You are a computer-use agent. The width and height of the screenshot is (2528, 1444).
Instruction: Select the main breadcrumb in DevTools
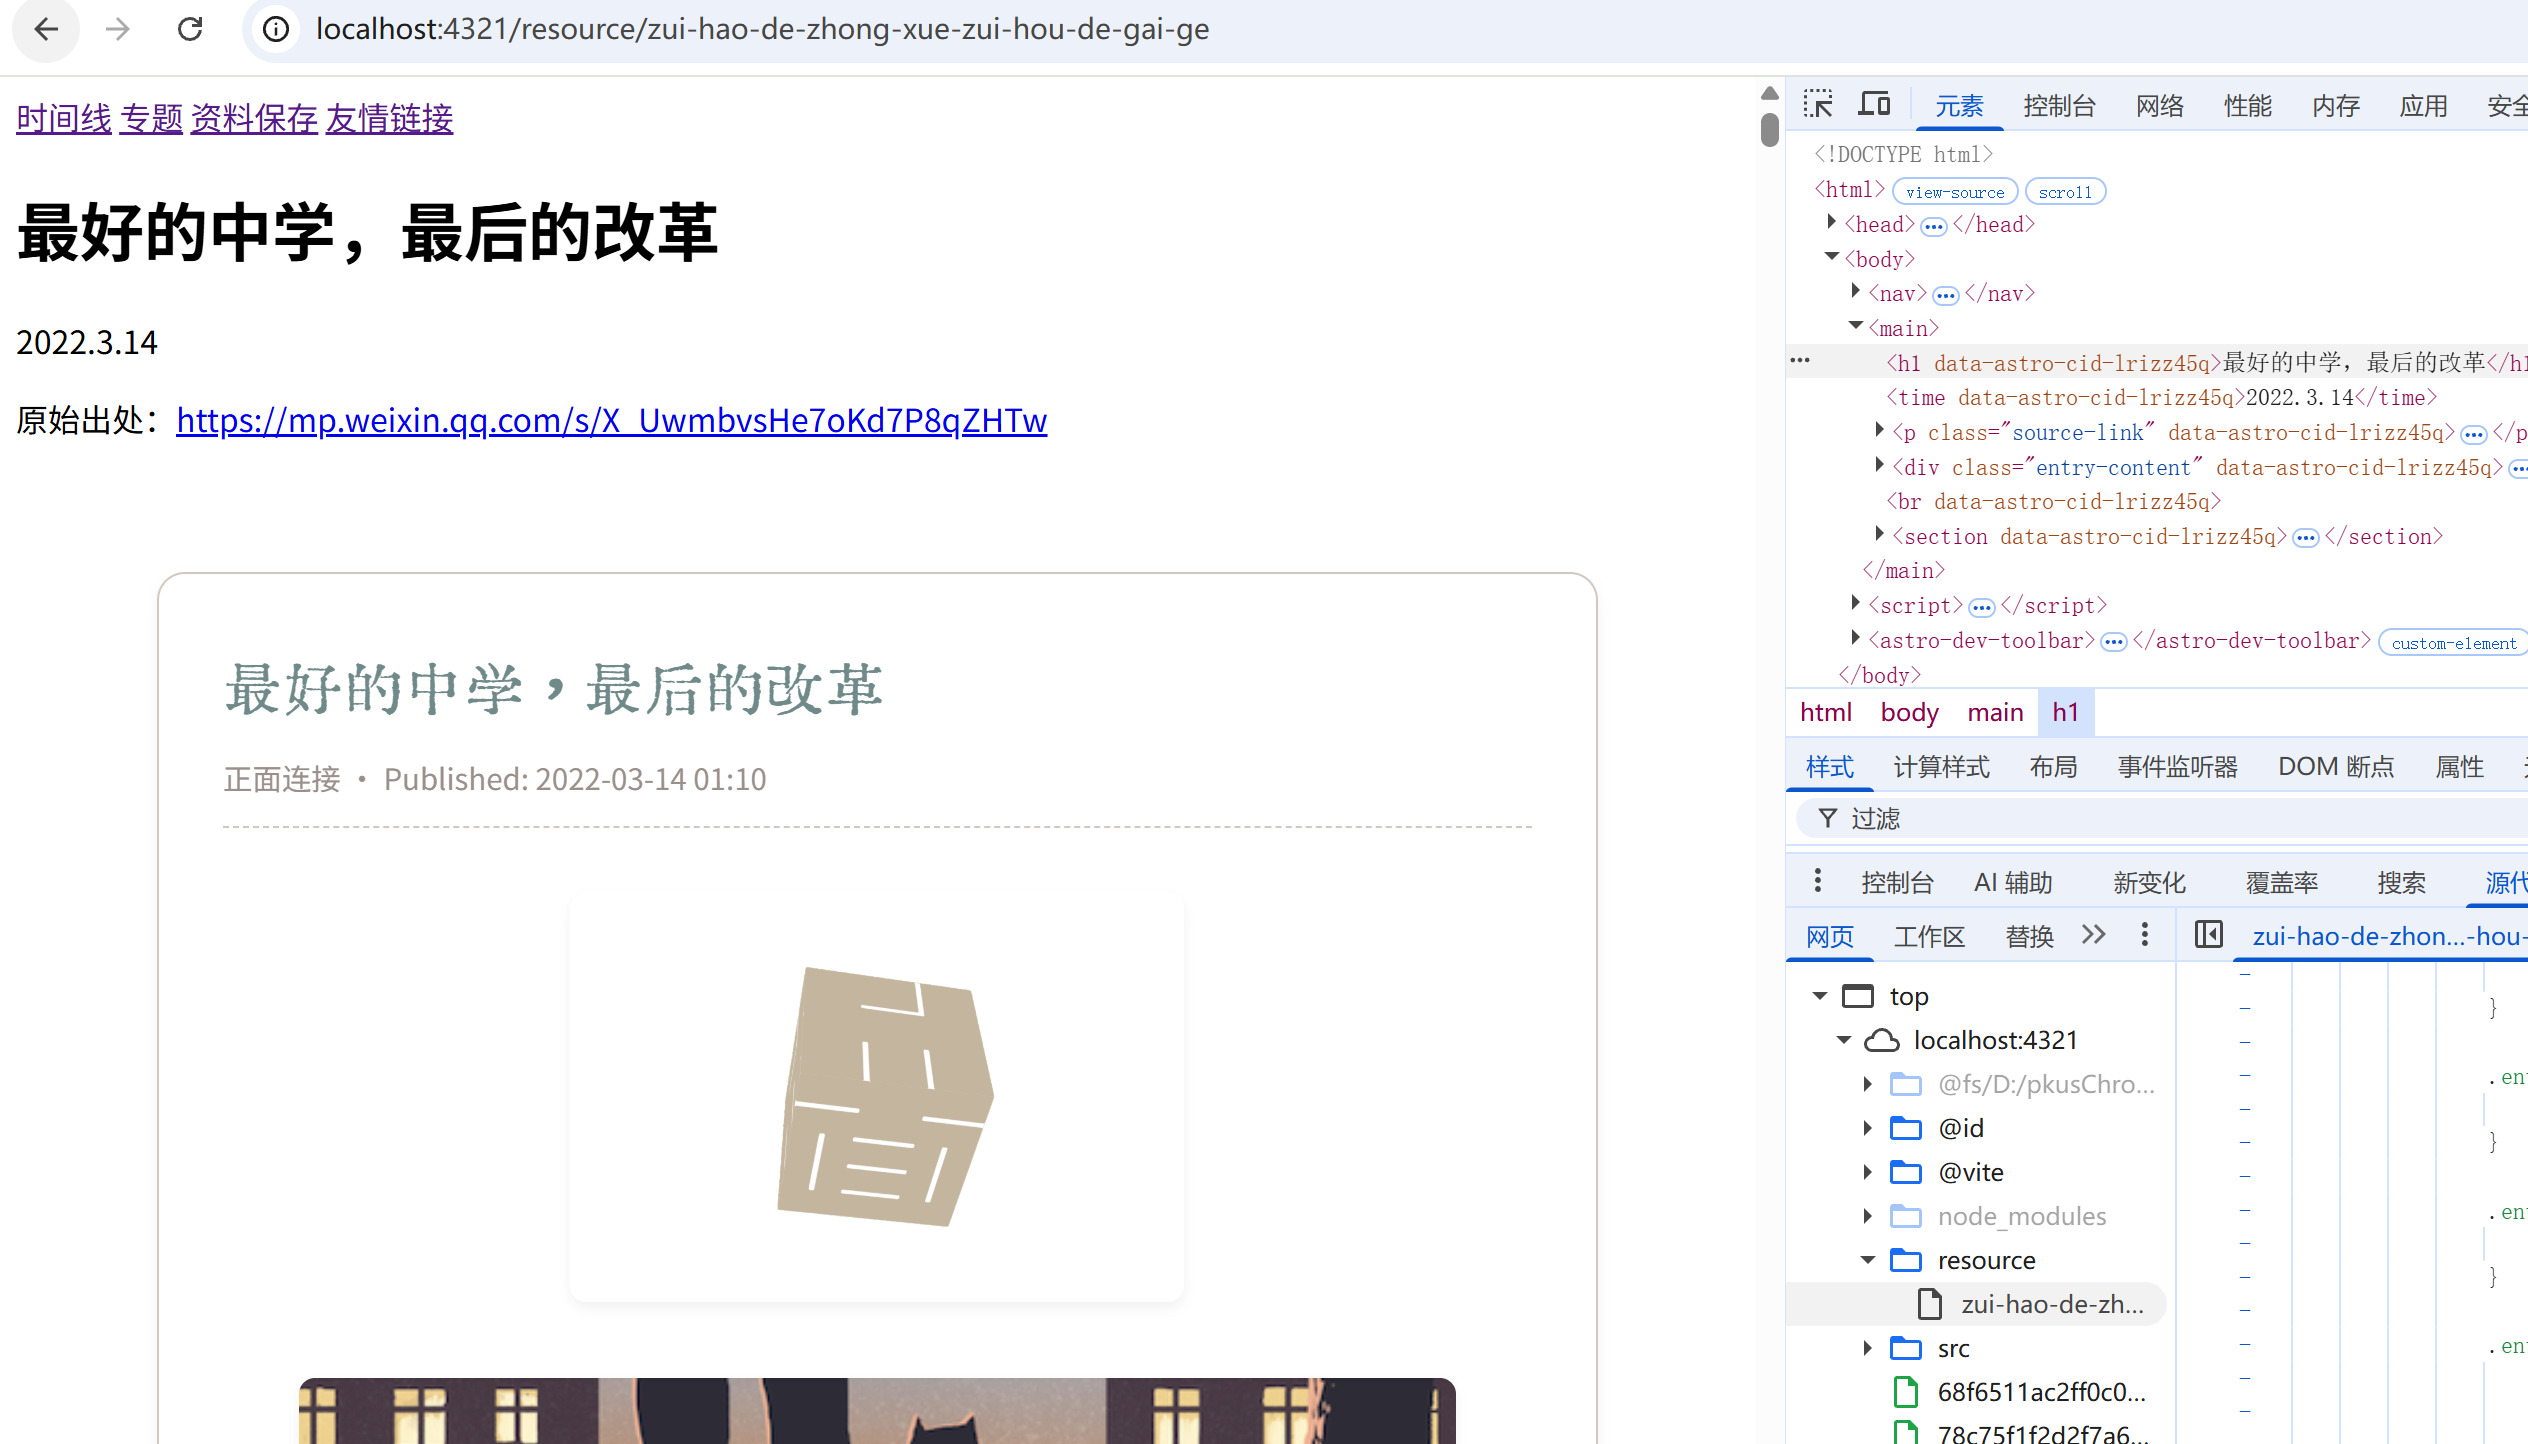[1995, 713]
